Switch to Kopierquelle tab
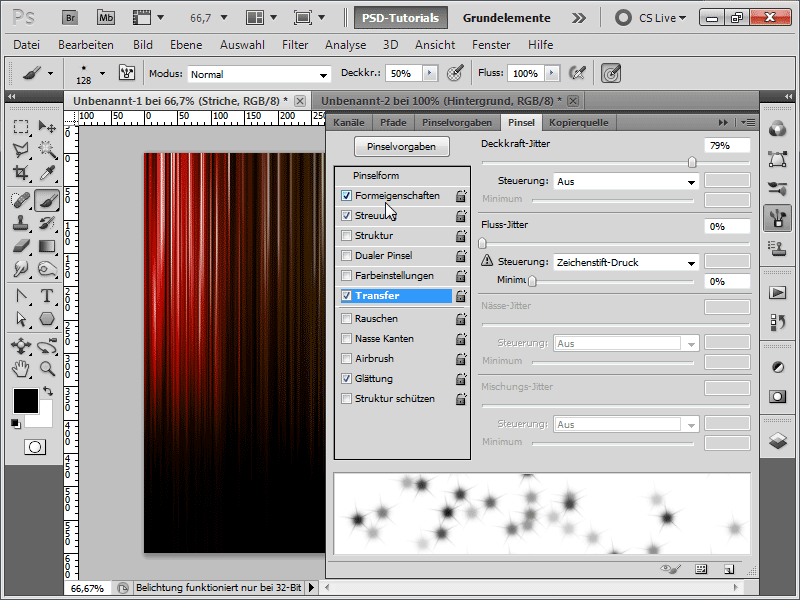This screenshot has height=600, width=800. point(579,123)
